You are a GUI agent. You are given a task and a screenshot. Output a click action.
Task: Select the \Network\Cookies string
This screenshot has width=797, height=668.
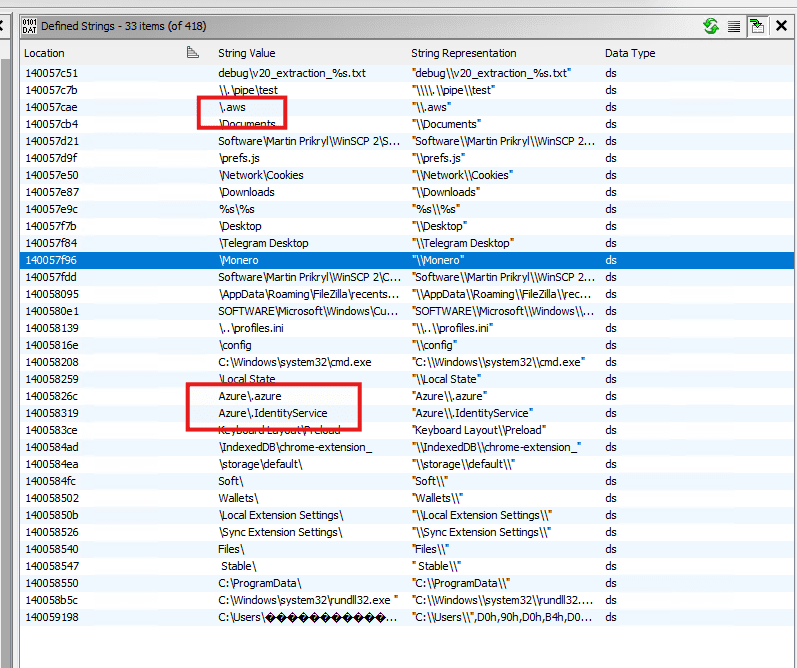261,175
